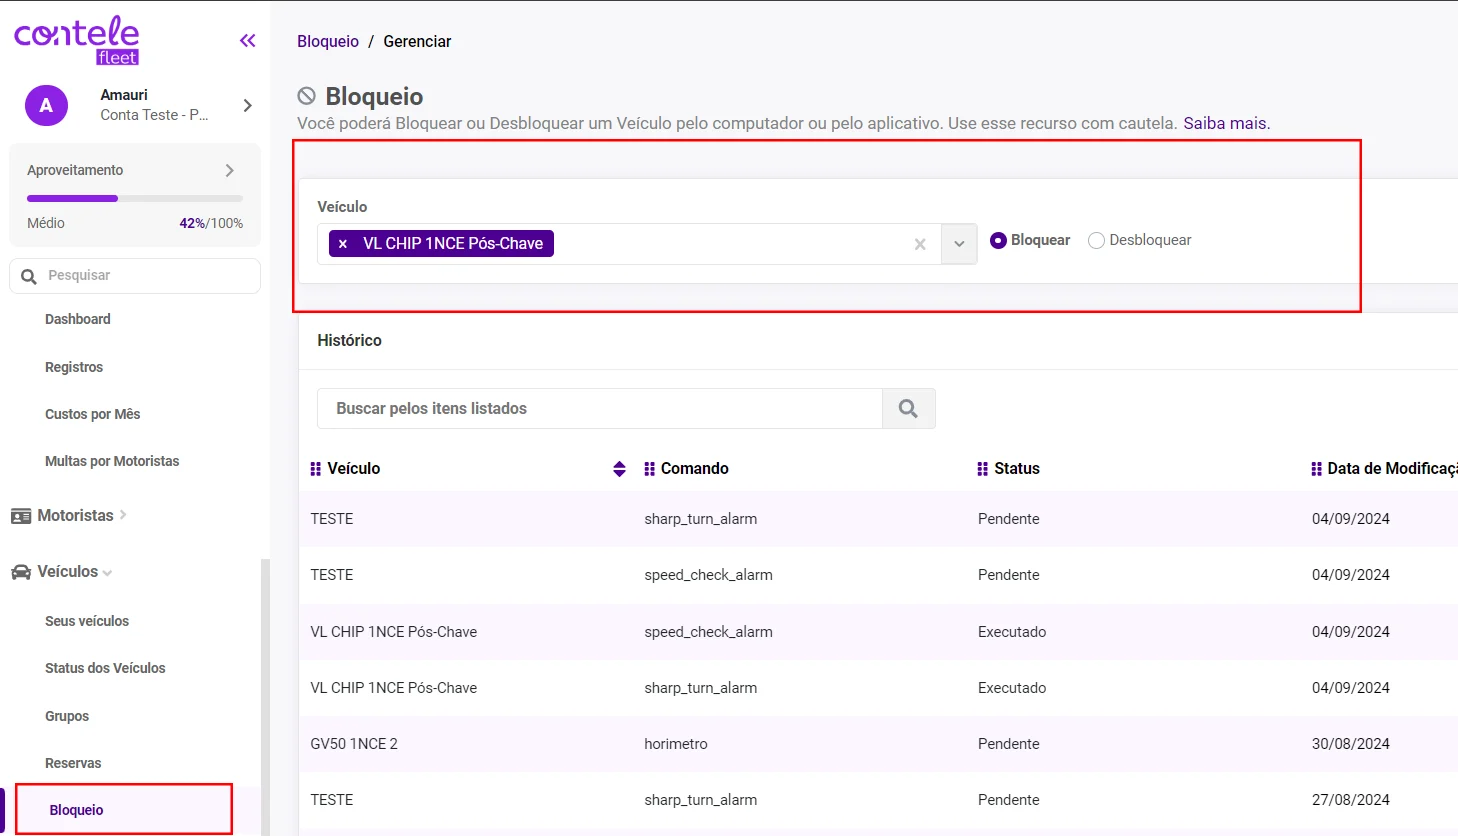The width and height of the screenshot is (1458, 836).
Task: Open Custos por Mês menu item
Action: coord(93,414)
